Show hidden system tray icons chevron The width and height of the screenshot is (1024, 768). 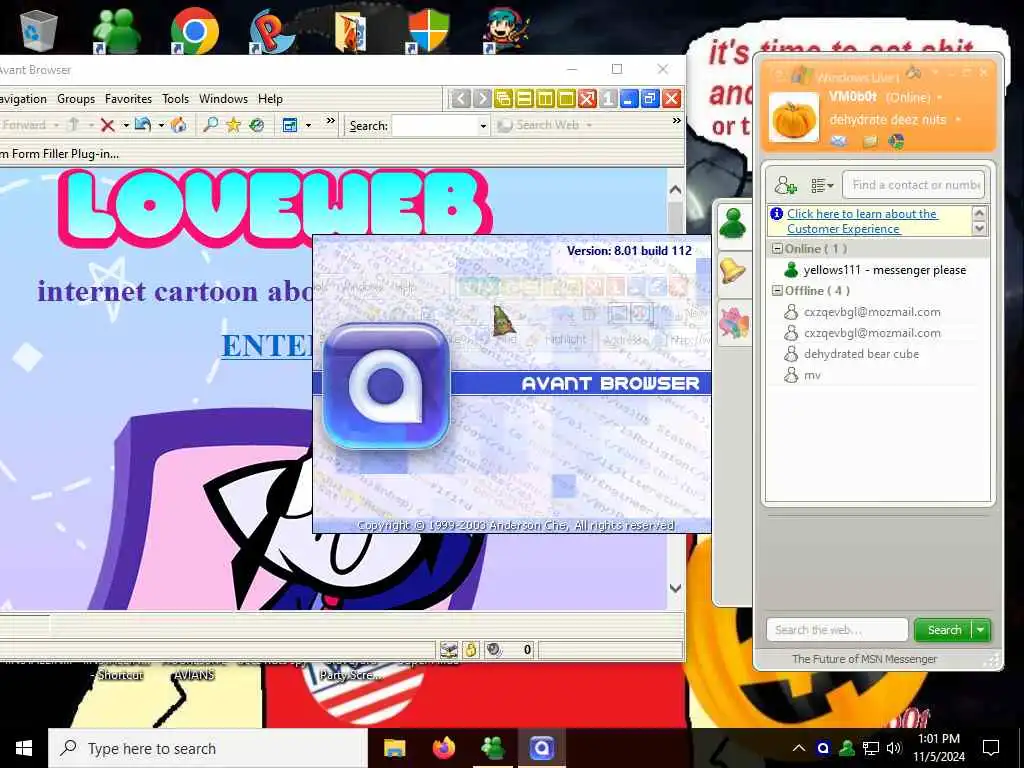(x=798, y=748)
